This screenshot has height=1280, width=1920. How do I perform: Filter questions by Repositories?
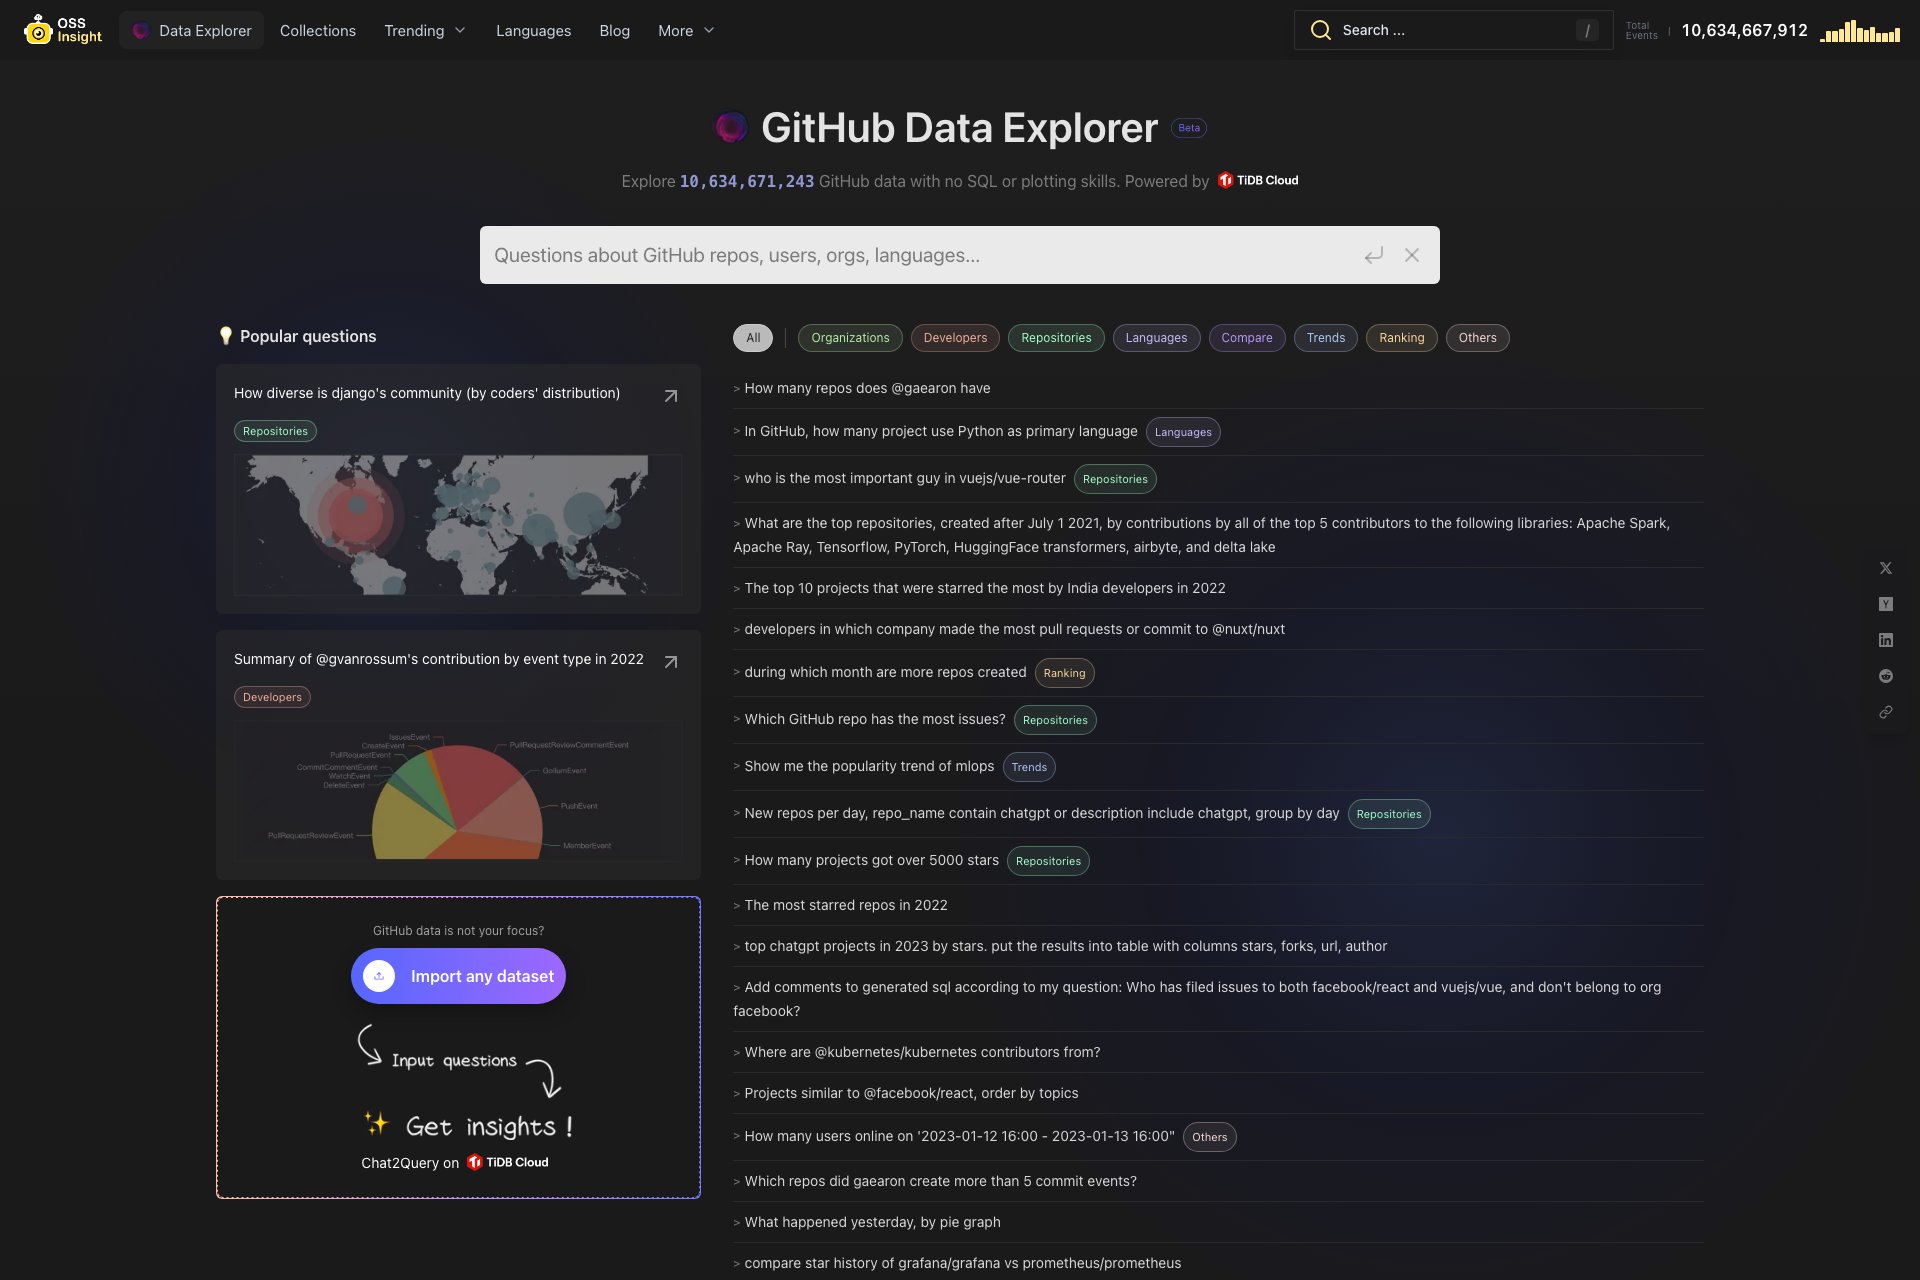[1056, 338]
